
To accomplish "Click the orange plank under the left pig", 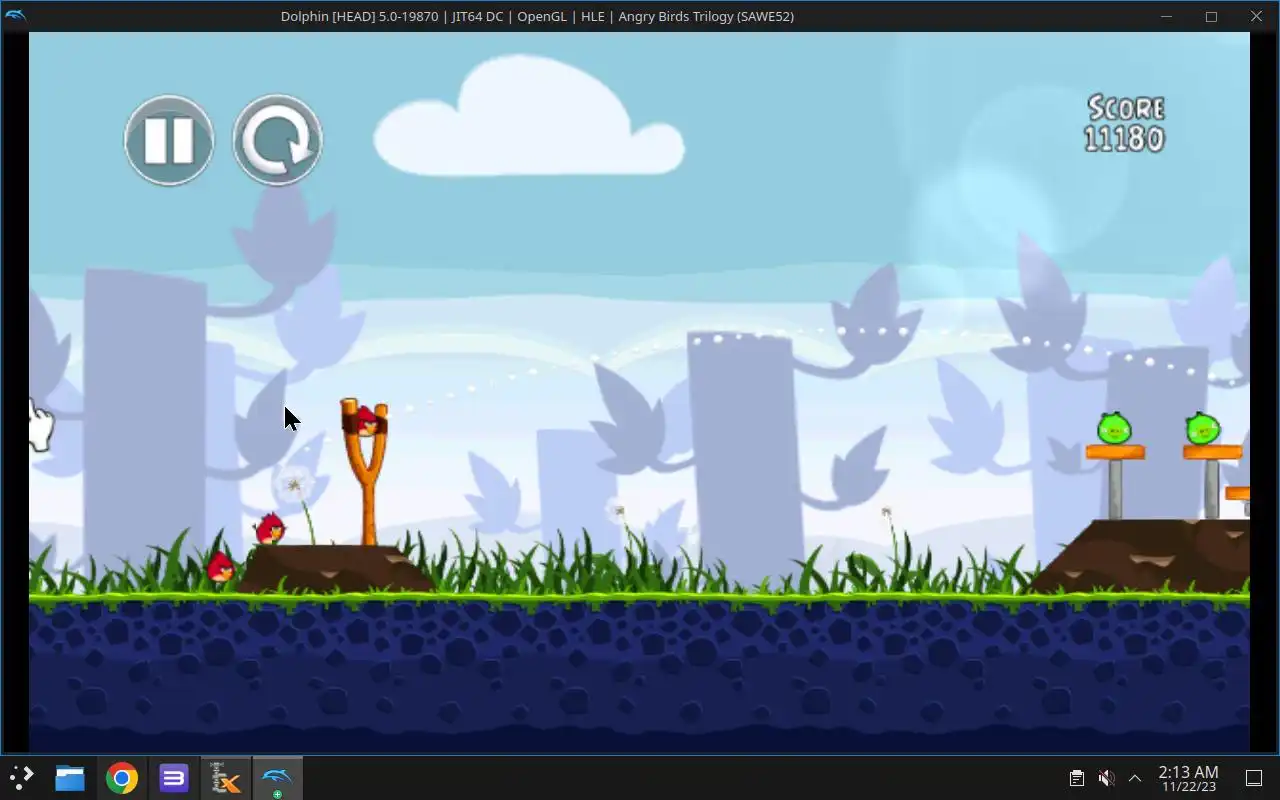I will point(1115,452).
